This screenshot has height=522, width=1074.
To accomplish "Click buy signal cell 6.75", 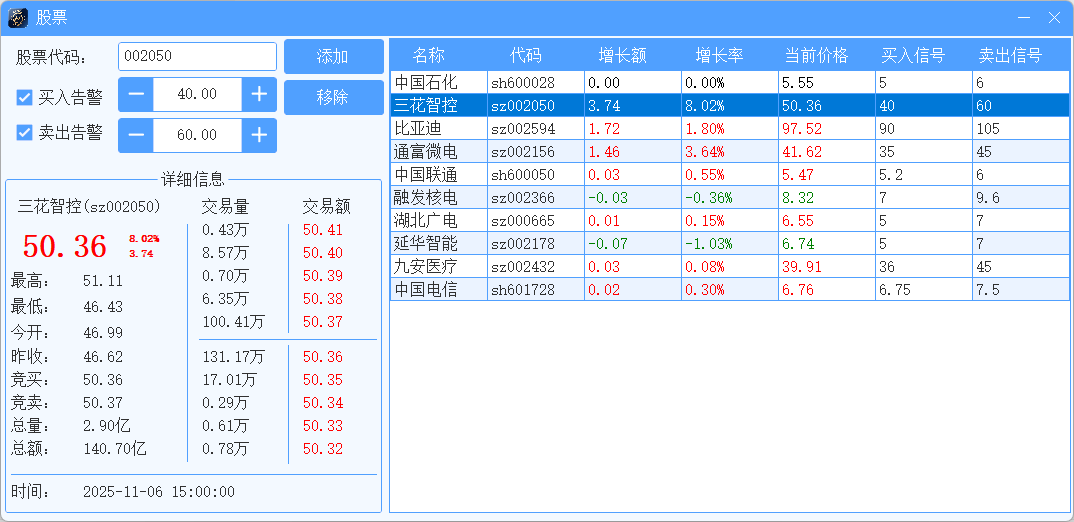I will tap(925, 289).
